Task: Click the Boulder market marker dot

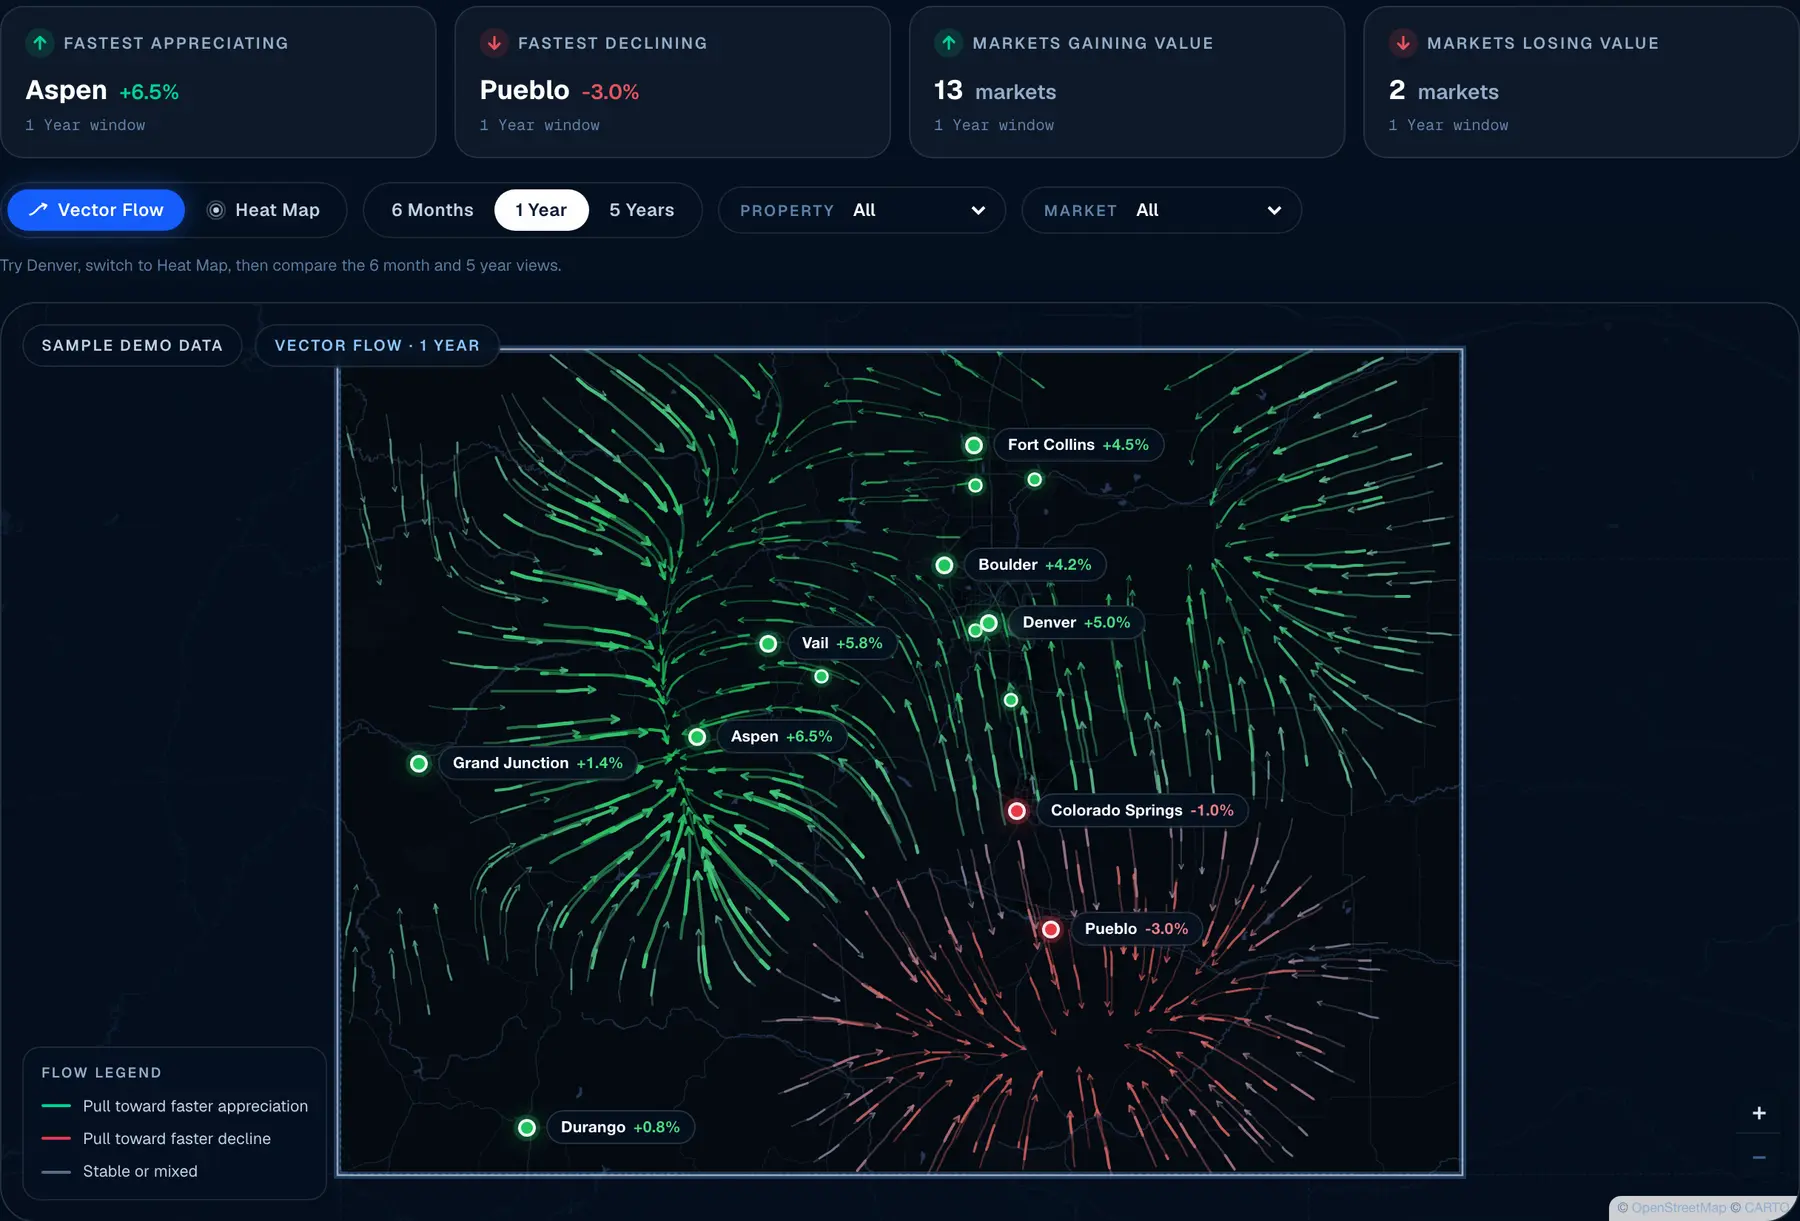Action: click(x=944, y=565)
